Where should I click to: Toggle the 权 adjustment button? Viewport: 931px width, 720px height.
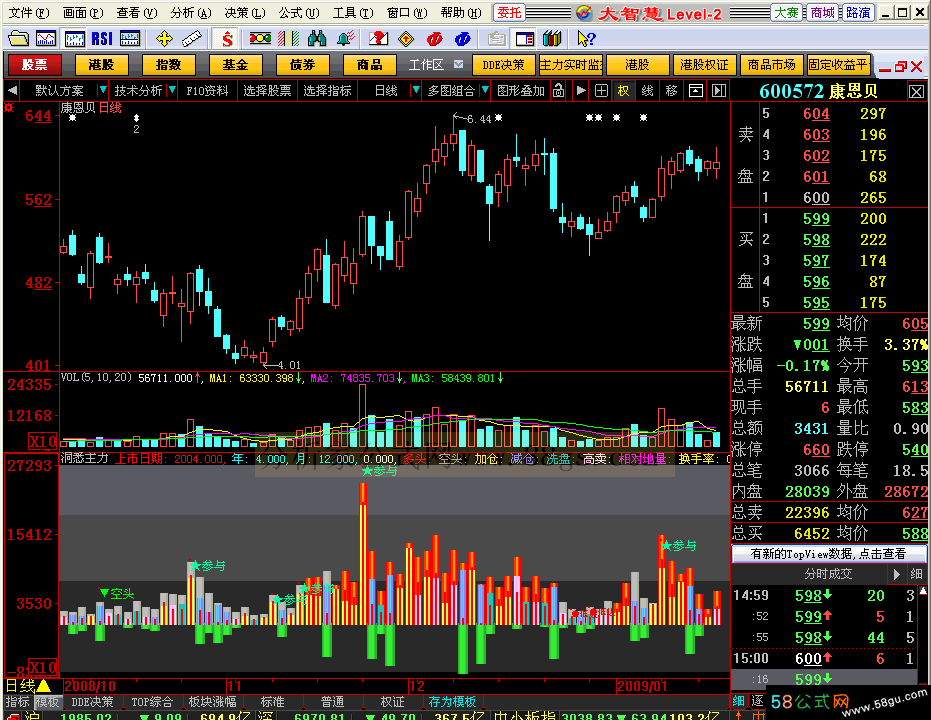pyautogui.click(x=623, y=91)
